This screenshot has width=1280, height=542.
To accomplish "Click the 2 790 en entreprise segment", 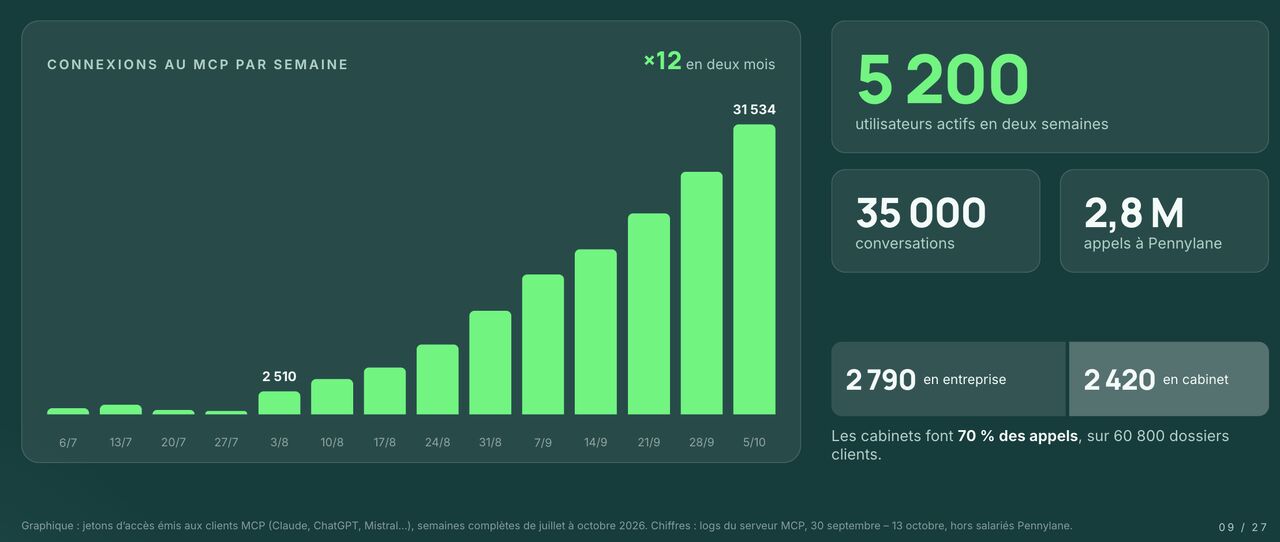I will coord(949,379).
